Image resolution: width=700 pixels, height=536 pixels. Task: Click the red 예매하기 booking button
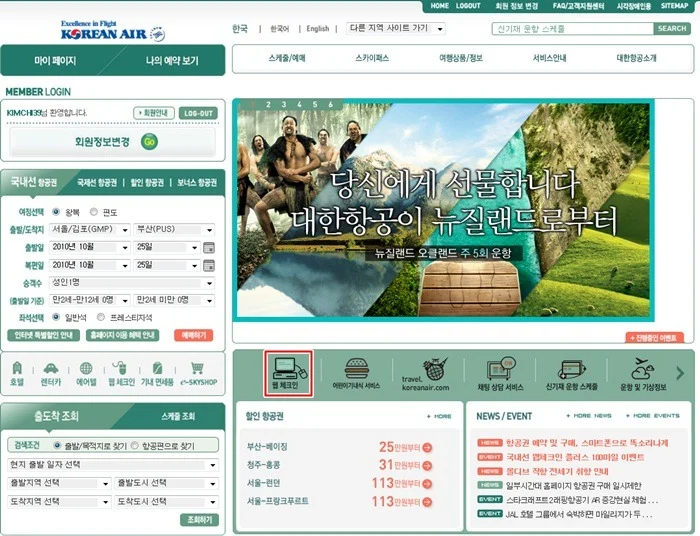(x=193, y=335)
